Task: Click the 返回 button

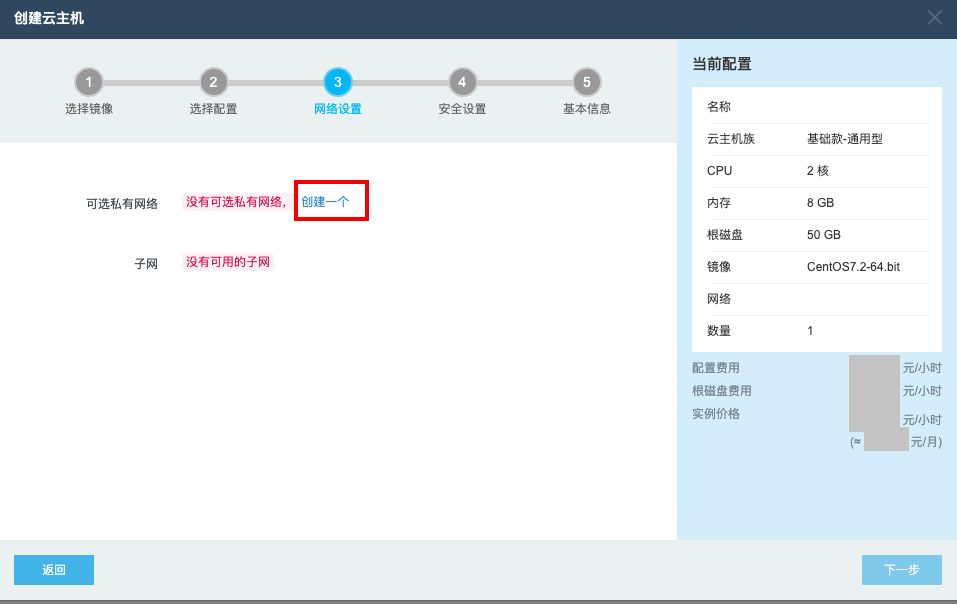Action: (x=54, y=570)
